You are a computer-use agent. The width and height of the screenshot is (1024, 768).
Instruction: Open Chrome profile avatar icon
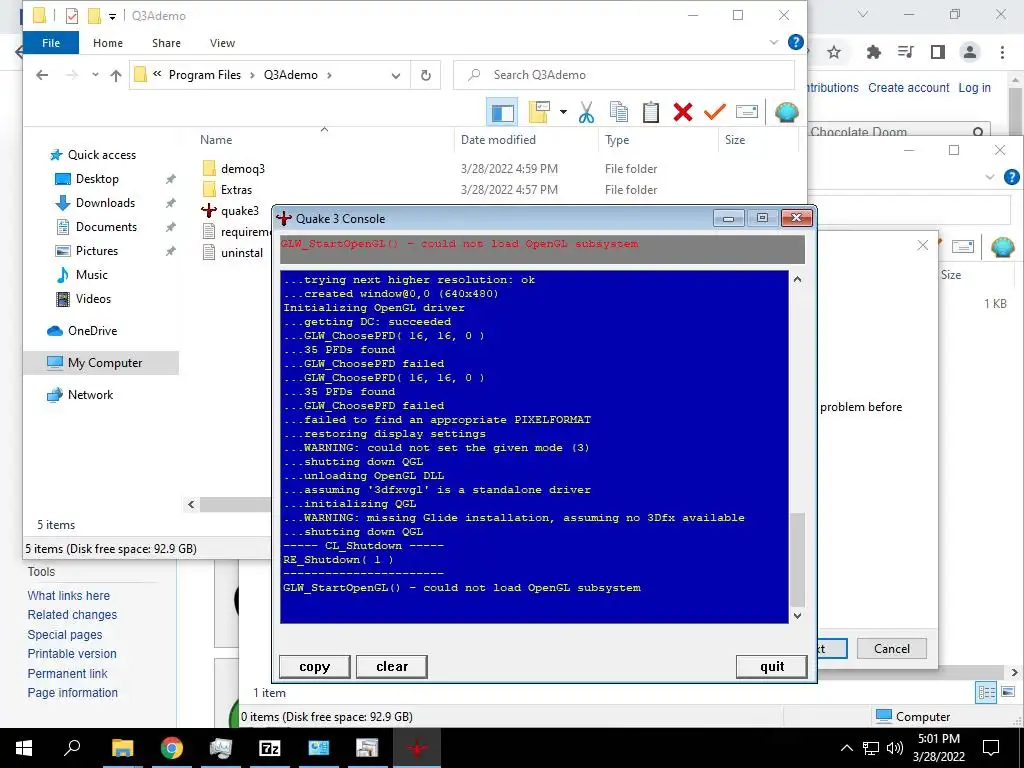click(x=970, y=52)
